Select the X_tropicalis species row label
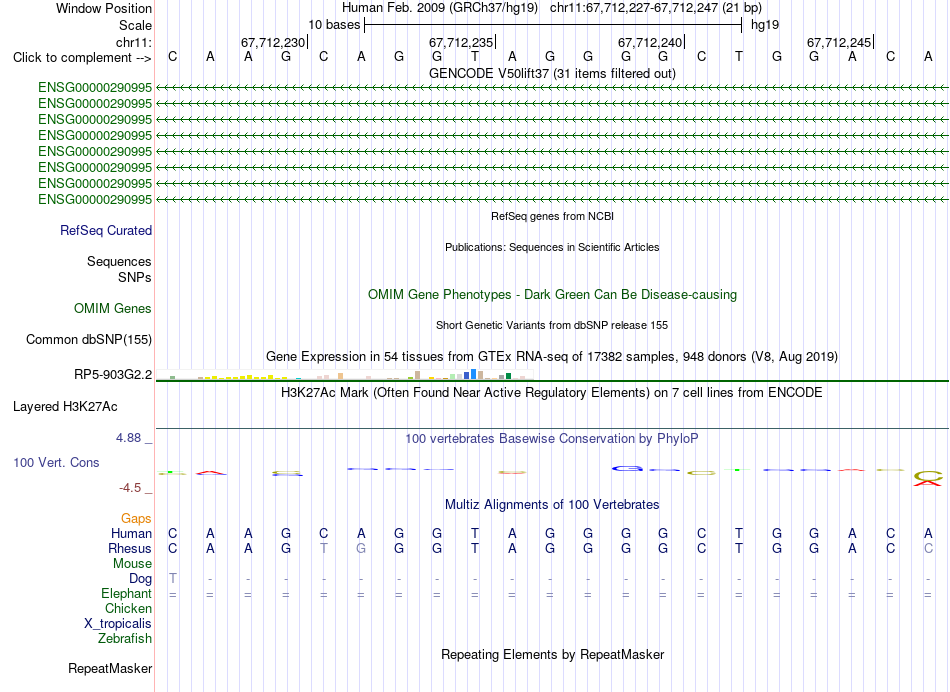Image resolution: width=950 pixels, height=692 pixels. 118,624
